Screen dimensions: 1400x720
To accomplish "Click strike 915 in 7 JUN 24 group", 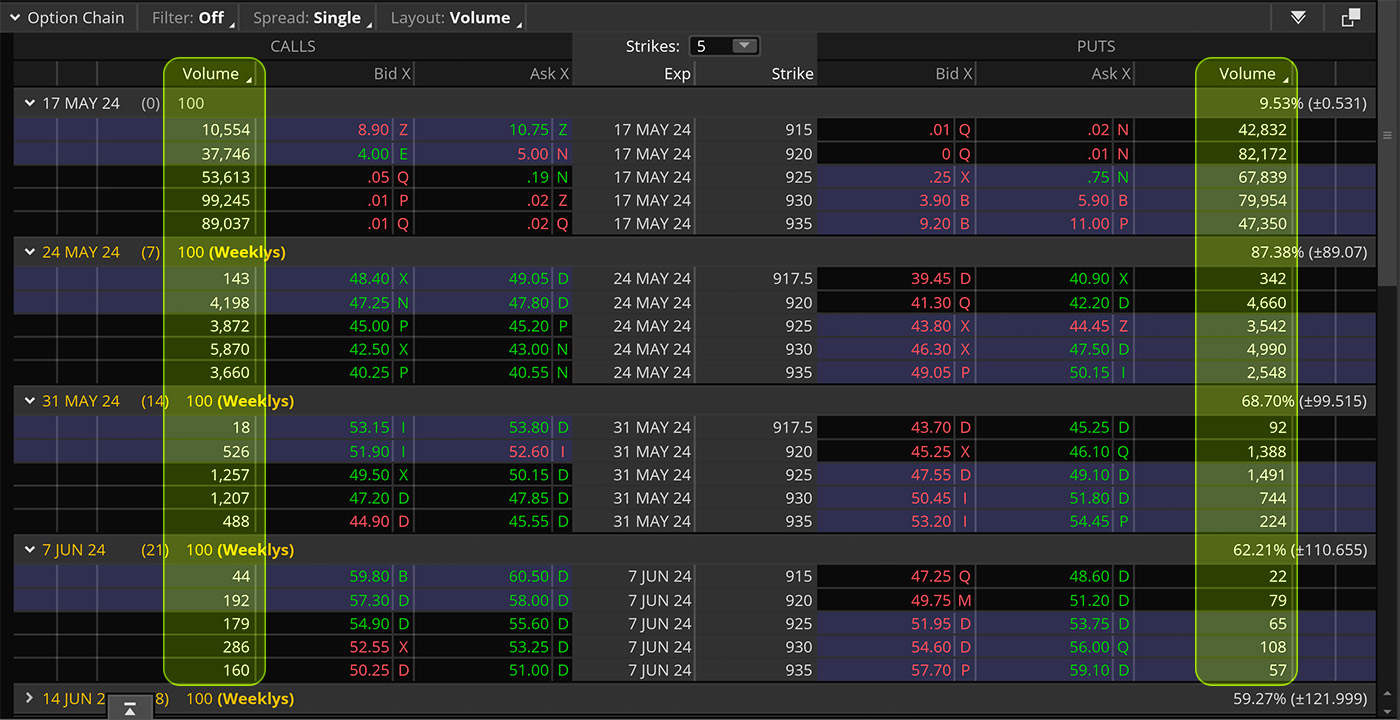I will (x=799, y=577).
